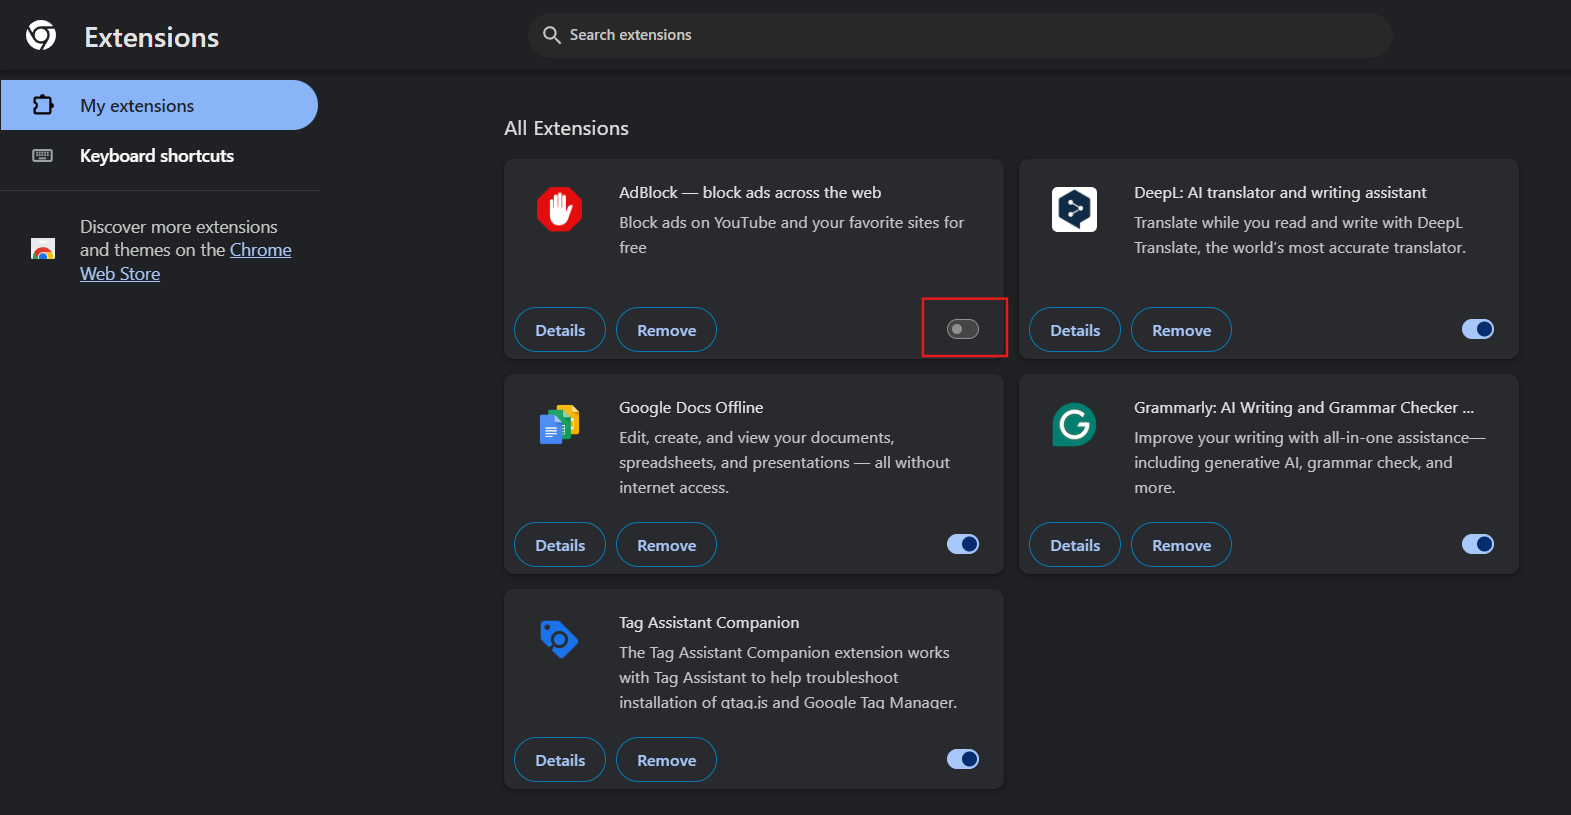
Task: Open Keyboard shortcuts in the sidebar
Action: 156,156
